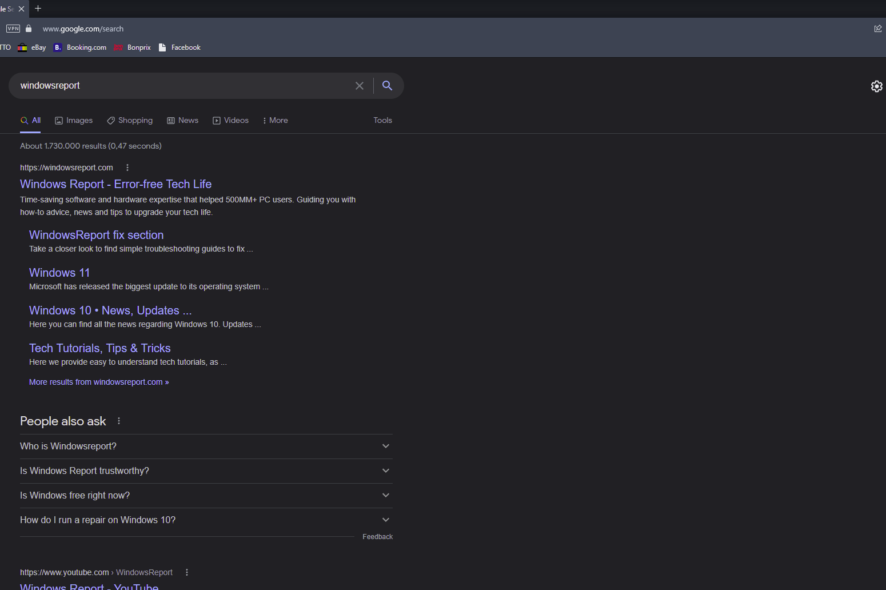The width and height of the screenshot is (886, 590).
Task: Open options menu beside windowsreport.com URL
Action: click(127, 167)
